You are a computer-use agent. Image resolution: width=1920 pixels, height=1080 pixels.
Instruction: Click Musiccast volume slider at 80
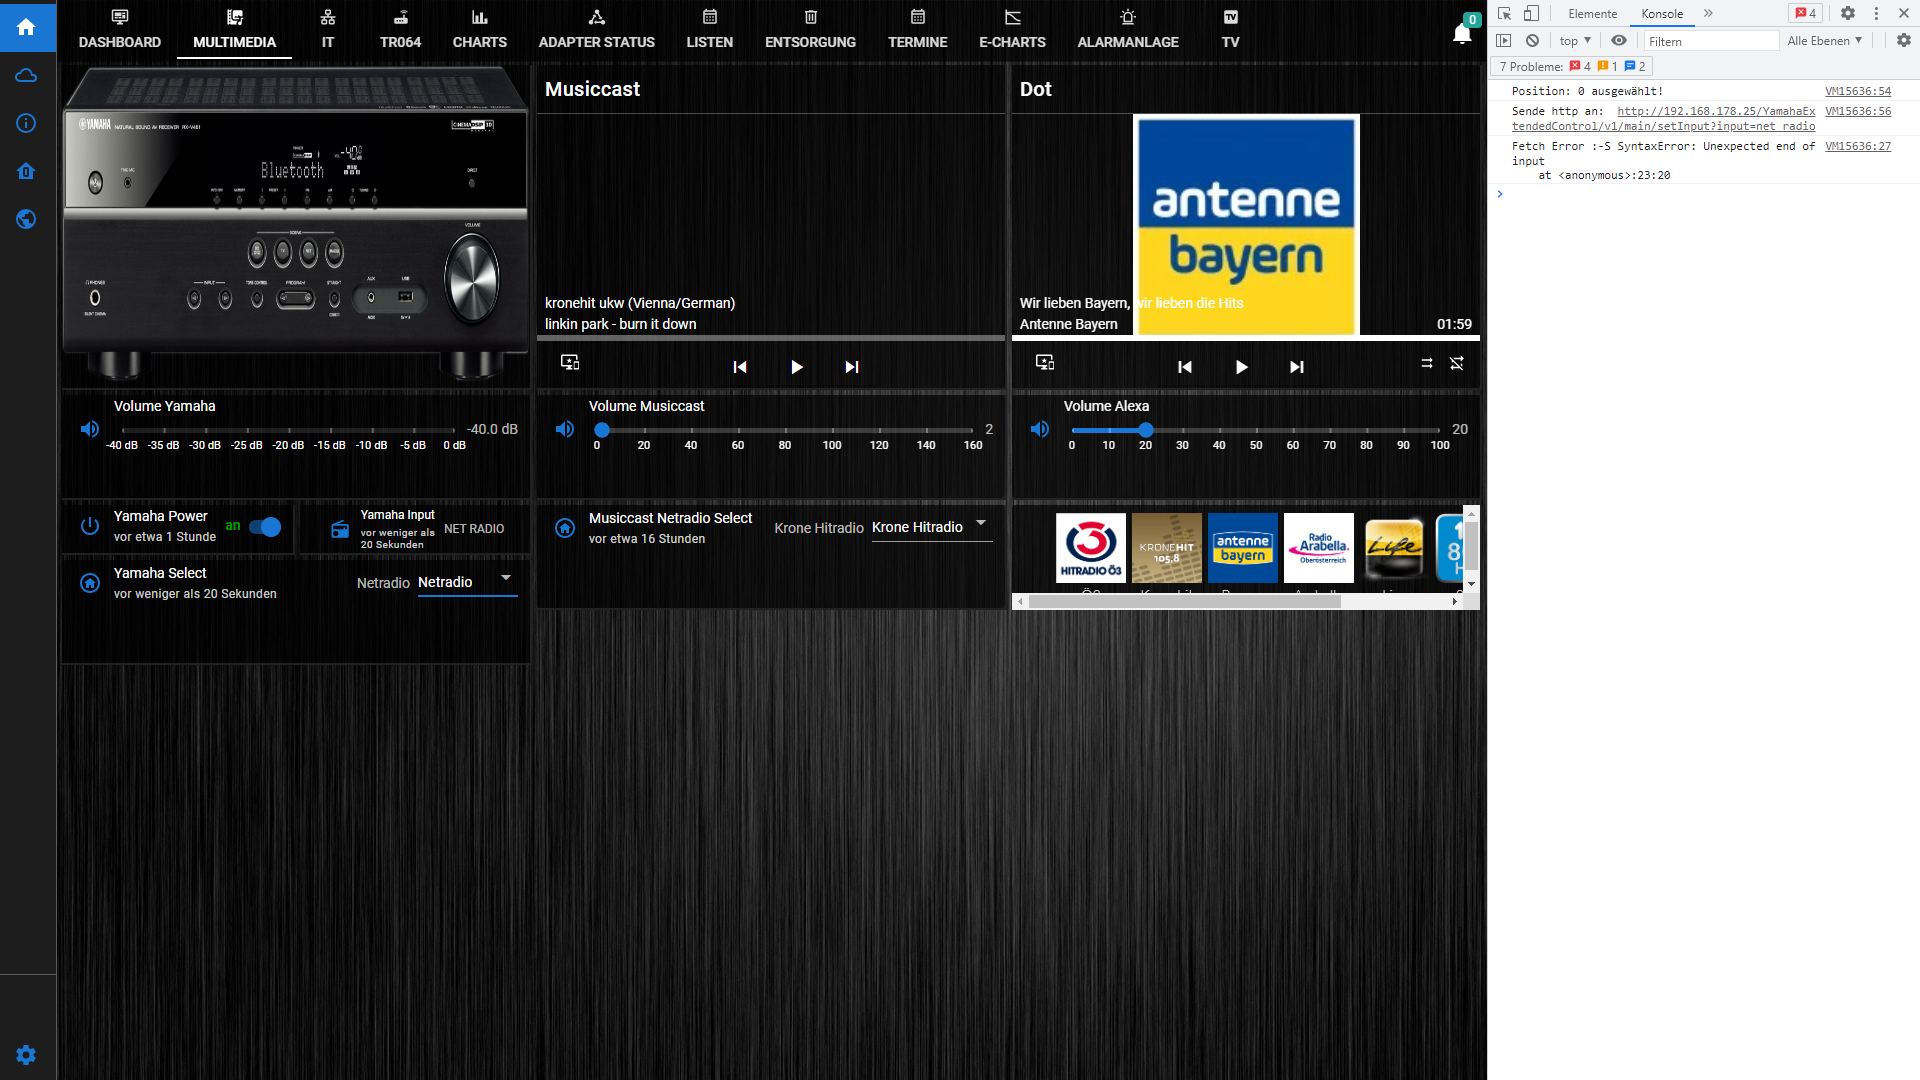click(x=785, y=430)
